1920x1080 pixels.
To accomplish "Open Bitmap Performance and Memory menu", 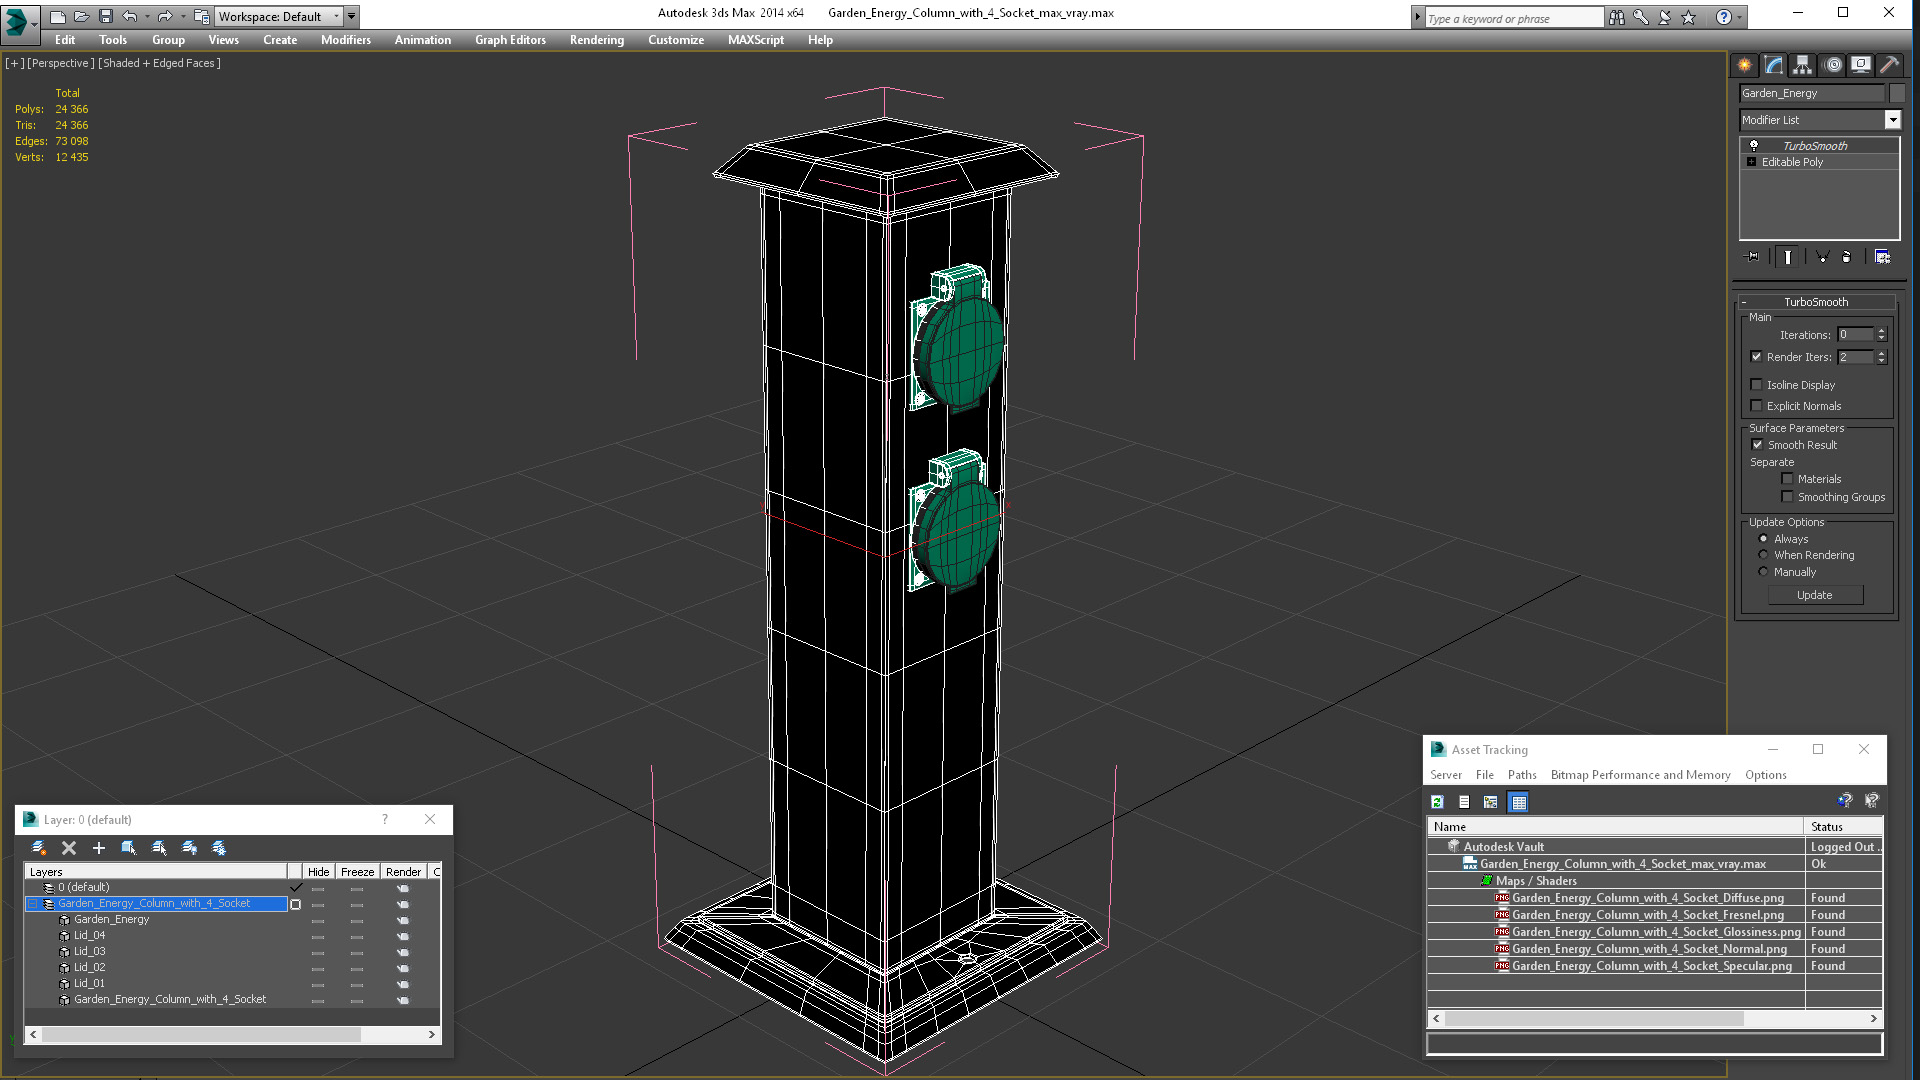I will click(x=1640, y=775).
